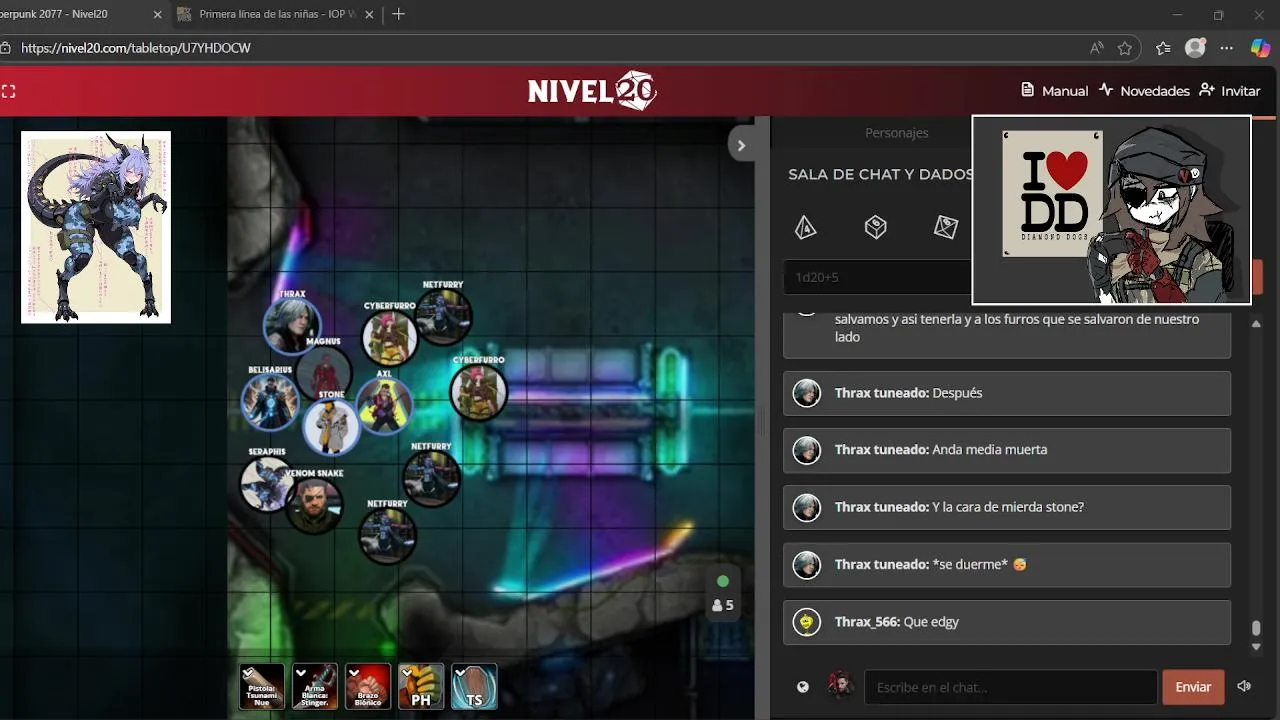The image size is (1280, 720).
Task: Open a new browser tab
Action: point(399,14)
